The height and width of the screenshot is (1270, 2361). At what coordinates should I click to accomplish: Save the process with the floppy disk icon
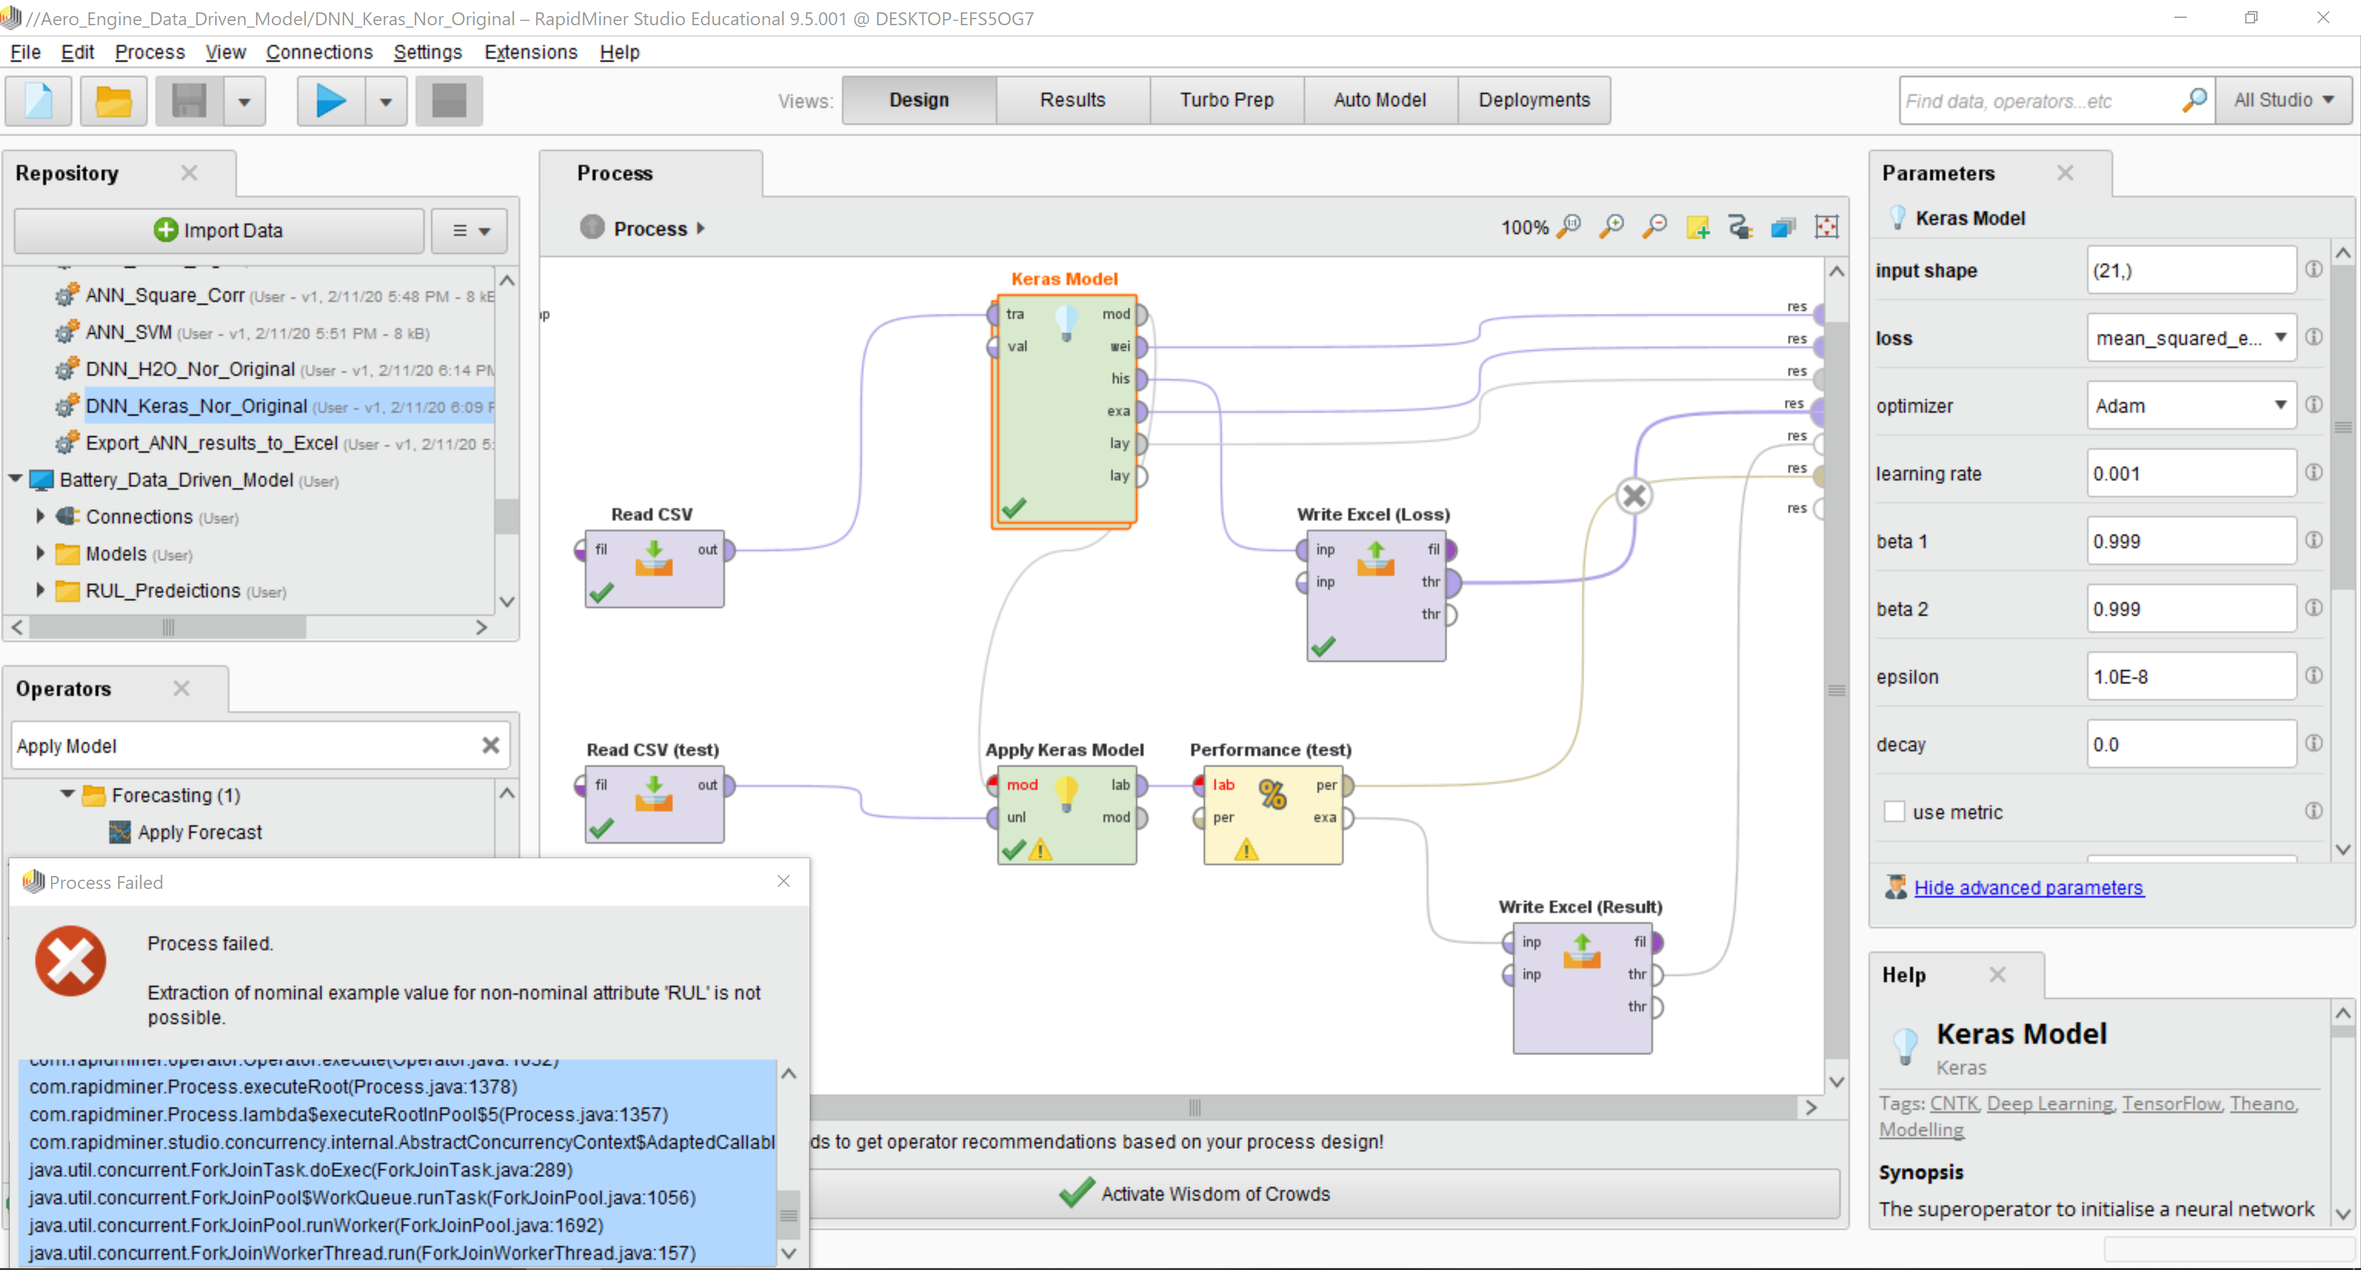(189, 101)
